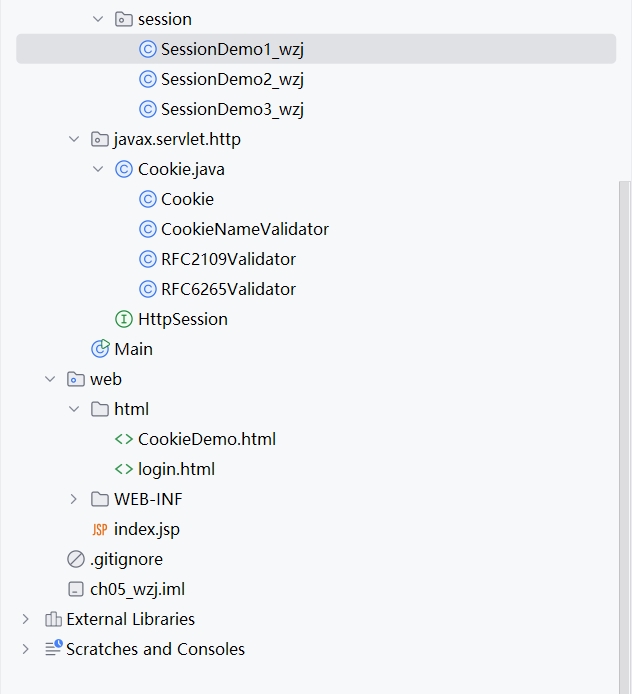Click the ignore-file icon beside .gitignore
Image resolution: width=635 pixels, height=694 pixels.
(76, 559)
